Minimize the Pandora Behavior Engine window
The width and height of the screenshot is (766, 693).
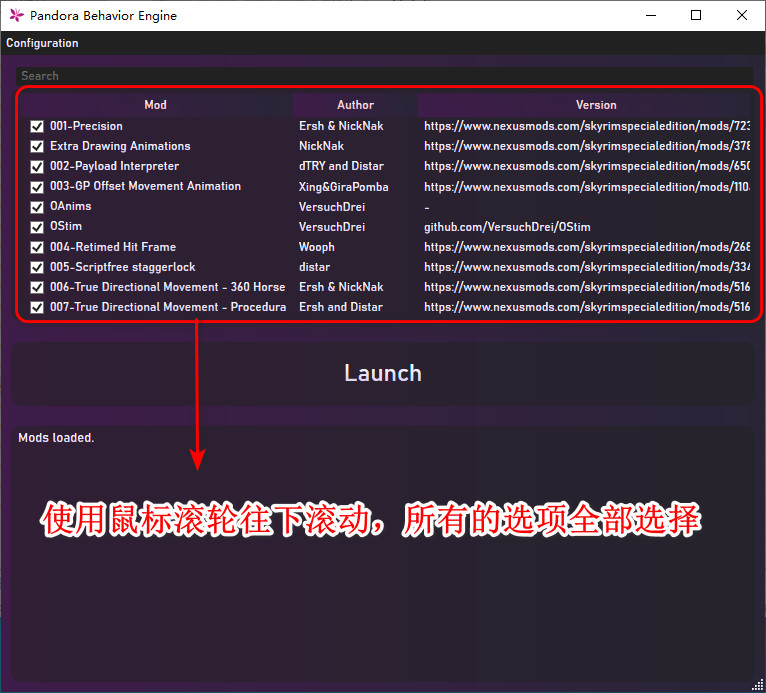point(650,15)
